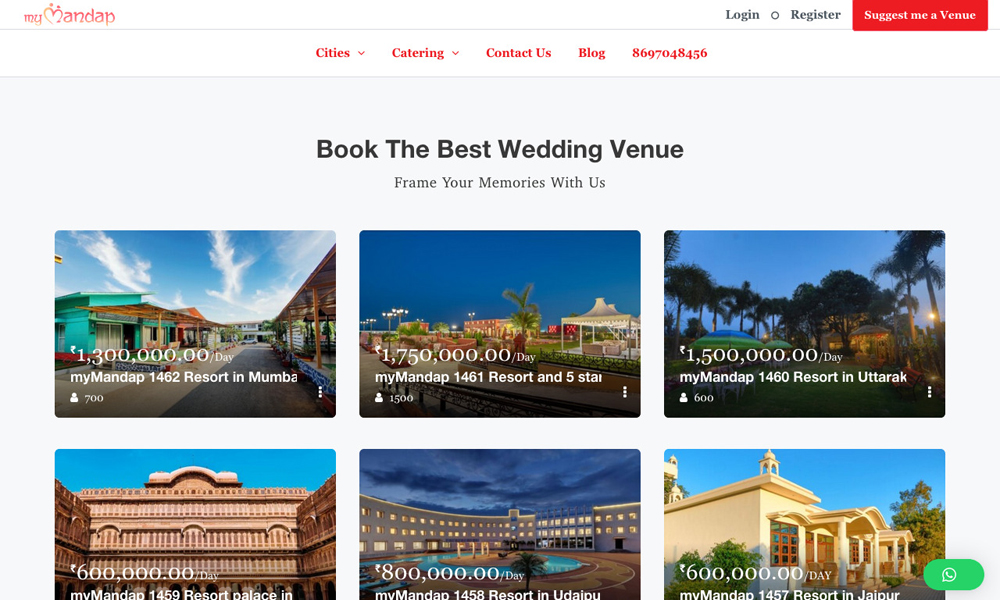Open the green WhatsApp chat button
The width and height of the screenshot is (1000, 600).
953,574
